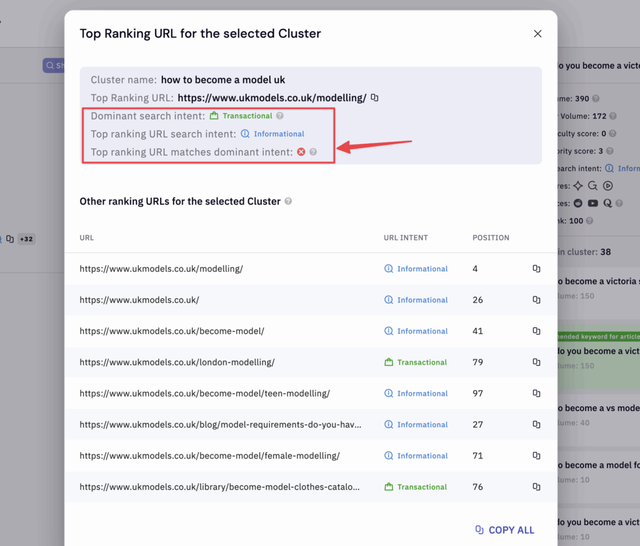
Task: Open the top ranking ukmodels.co.uk/modelling/ link
Action: click(x=272, y=98)
